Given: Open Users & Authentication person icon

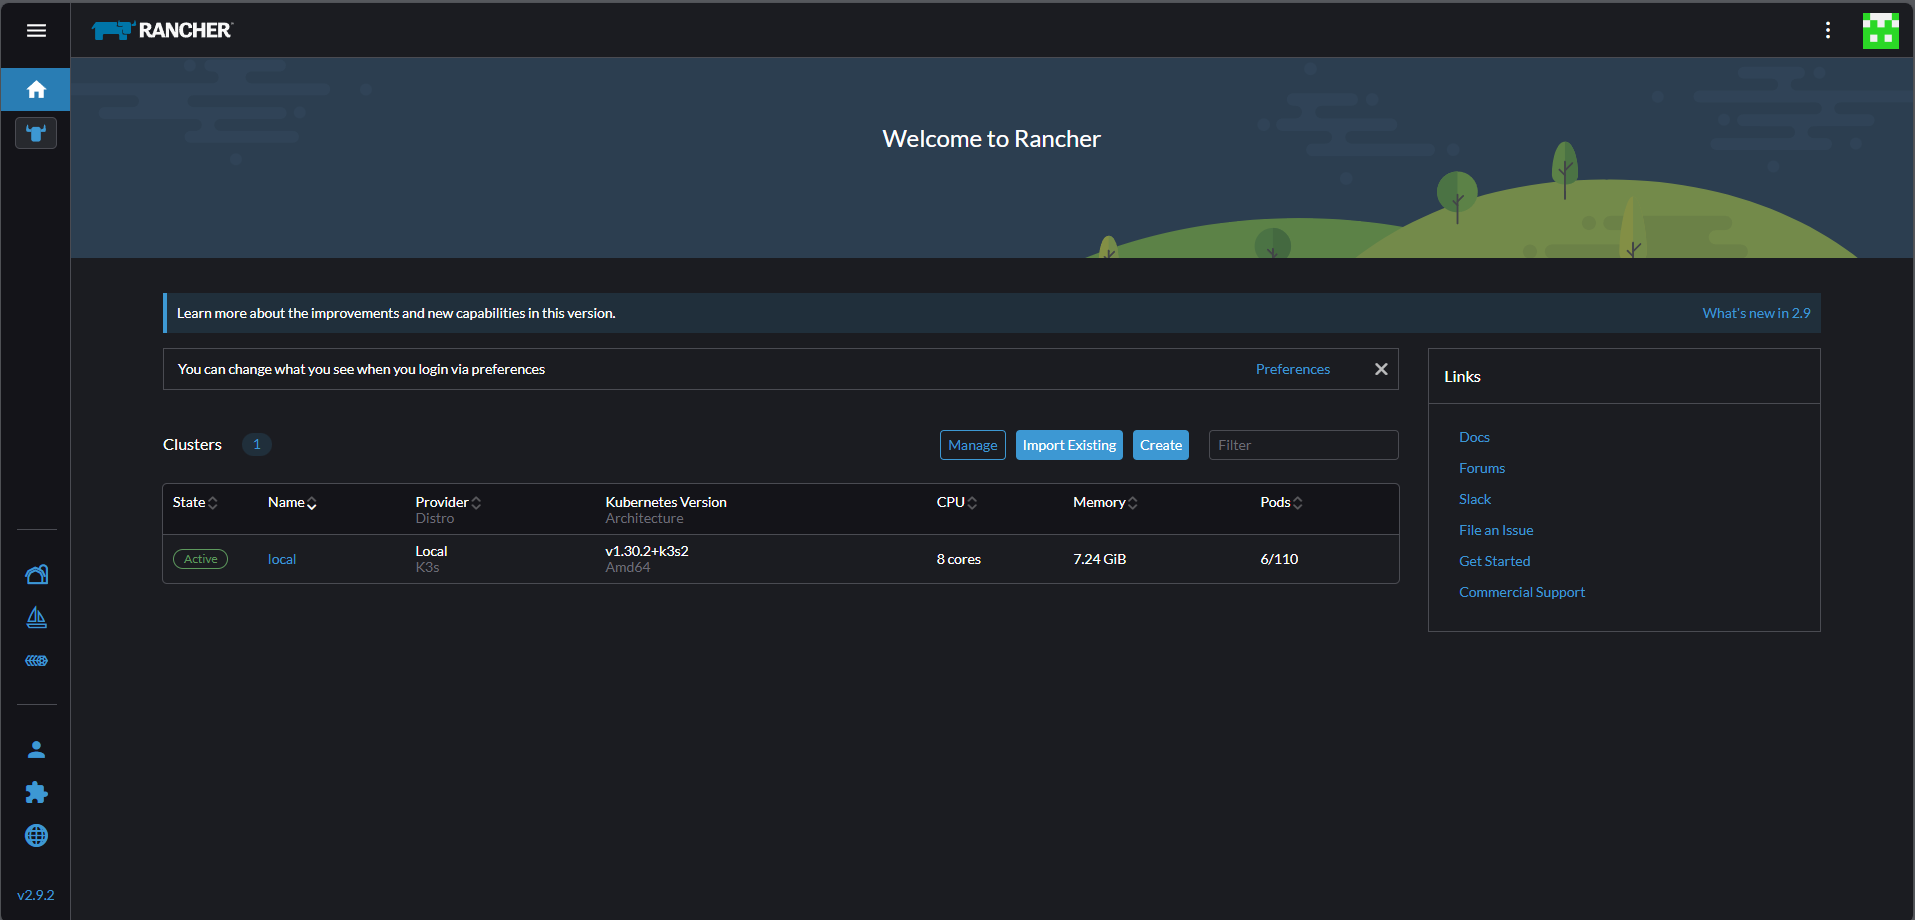Looking at the screenshot, I should tap(36, 750).
